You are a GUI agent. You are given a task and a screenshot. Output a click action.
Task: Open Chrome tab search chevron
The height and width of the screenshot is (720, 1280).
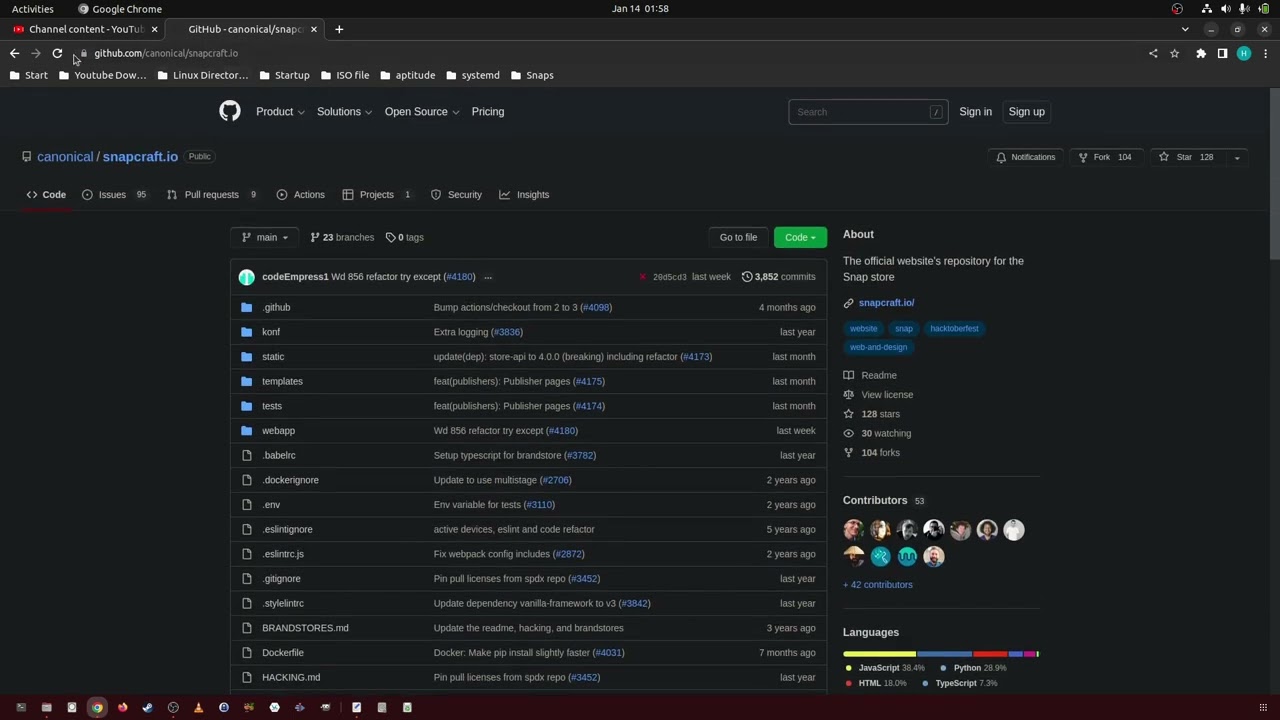pos(1185,29)
